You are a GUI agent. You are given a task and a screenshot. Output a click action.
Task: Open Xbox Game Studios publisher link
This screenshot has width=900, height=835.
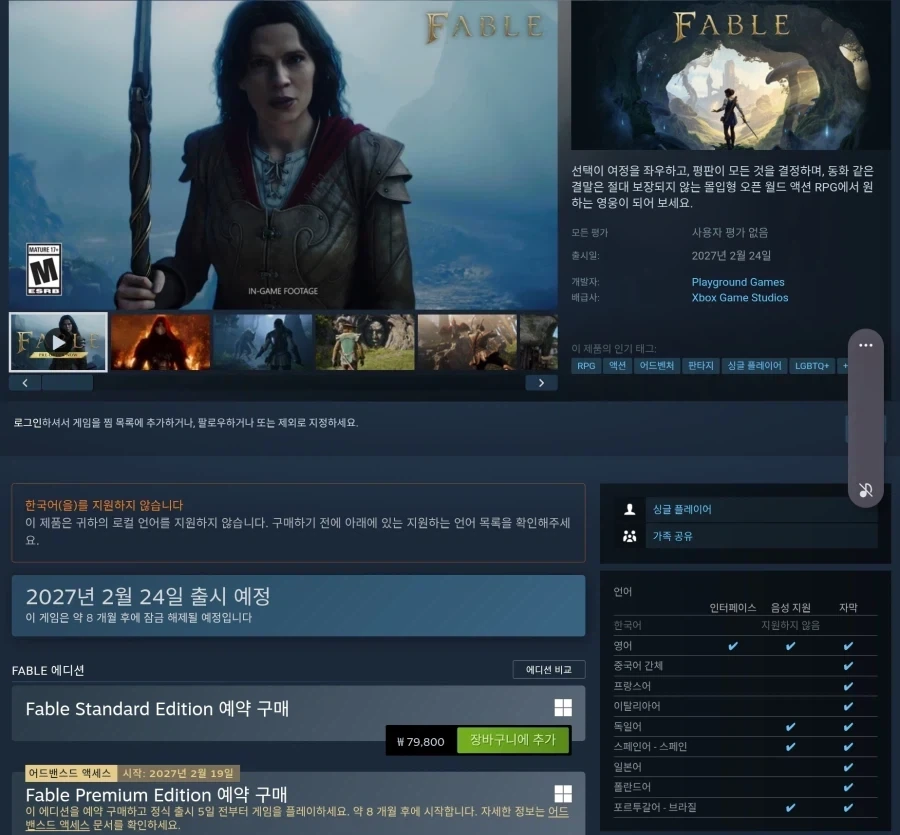[739, 297]
